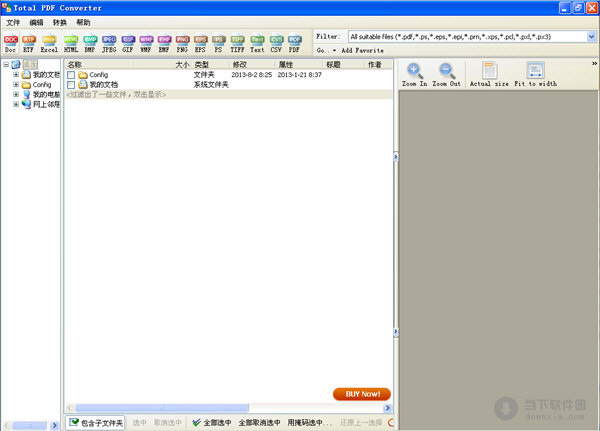Image resolution: width=600 pixels, height=431 pixels.
Task: Click folder tree scrollbar right arrow
Action: coord(54,425)
